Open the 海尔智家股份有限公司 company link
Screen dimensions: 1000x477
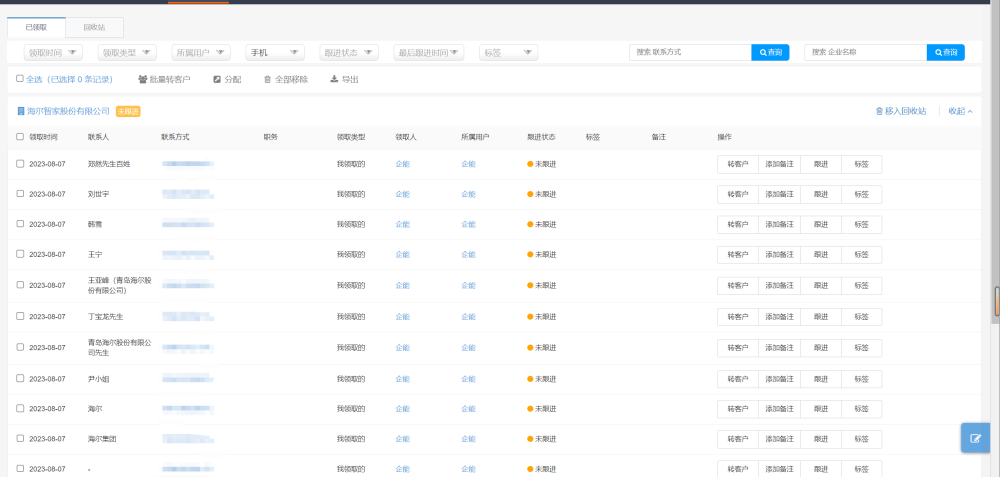(x=68, y=111)
